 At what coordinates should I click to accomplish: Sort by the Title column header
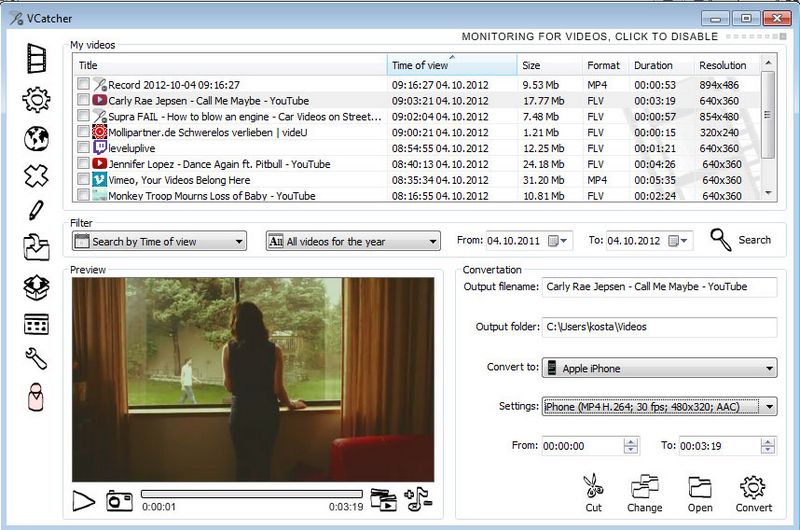point(230,65)
